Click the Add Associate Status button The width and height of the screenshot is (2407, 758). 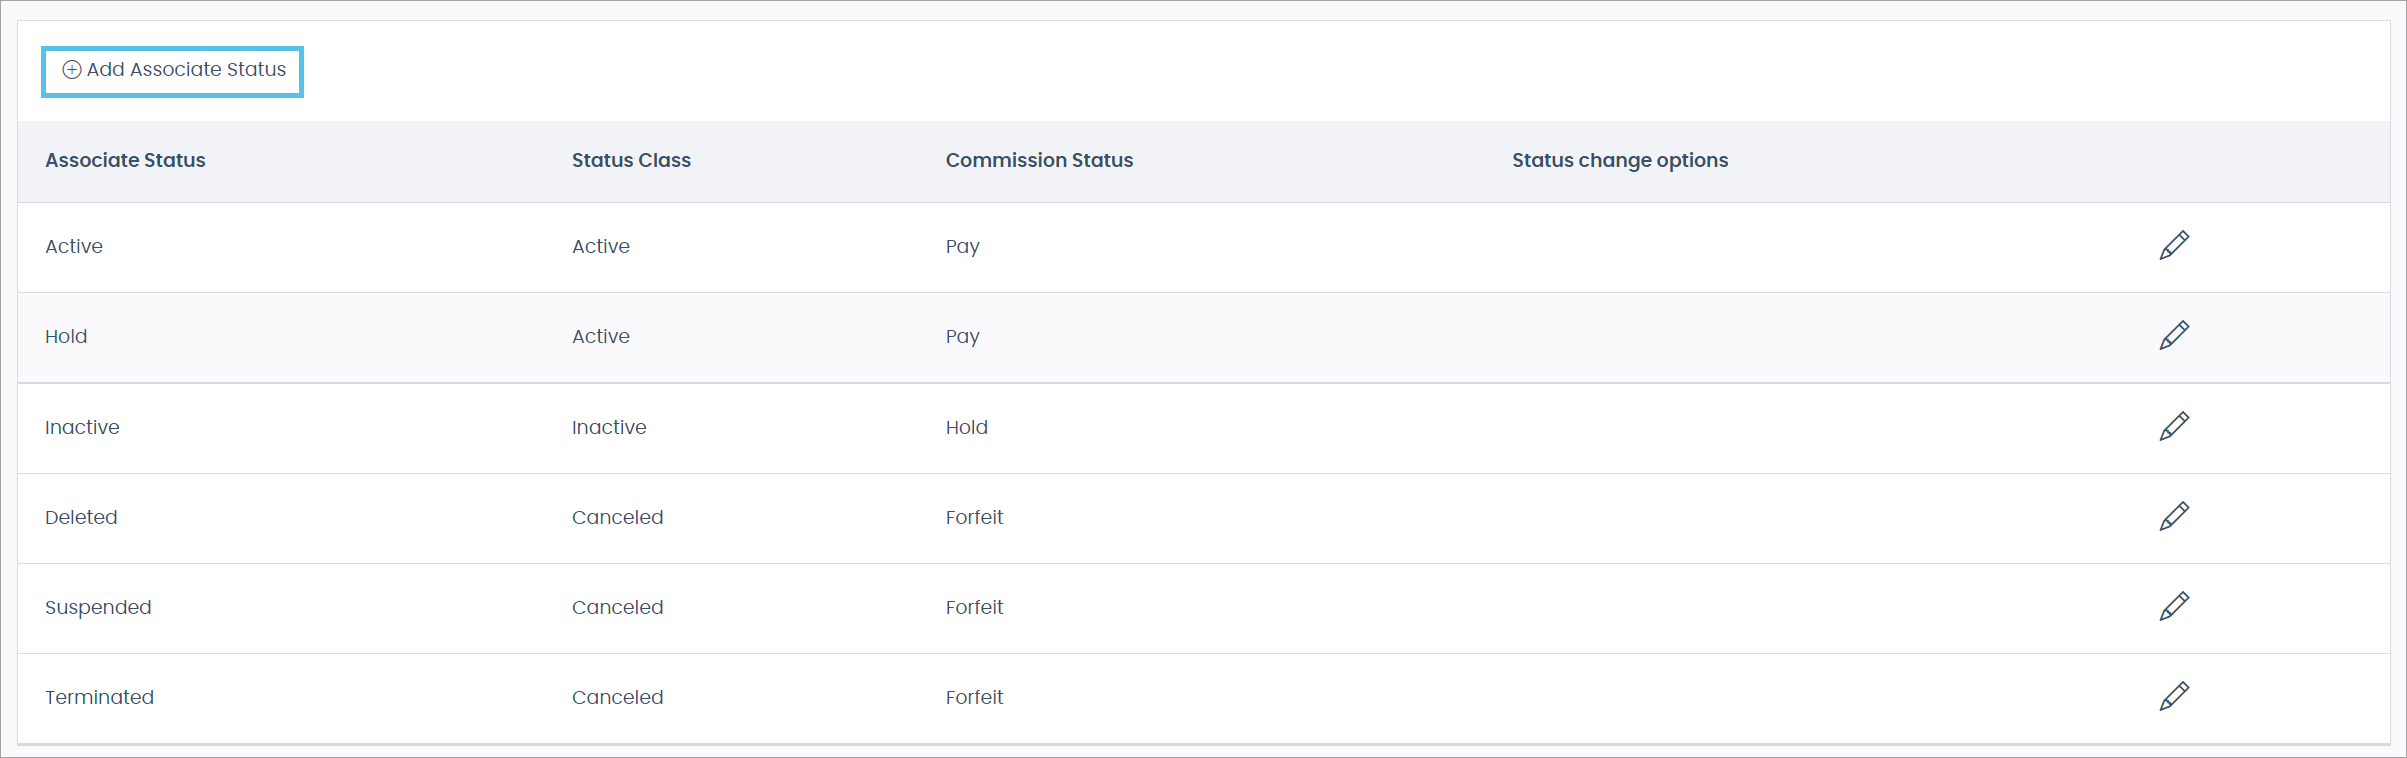coord(172,70)
